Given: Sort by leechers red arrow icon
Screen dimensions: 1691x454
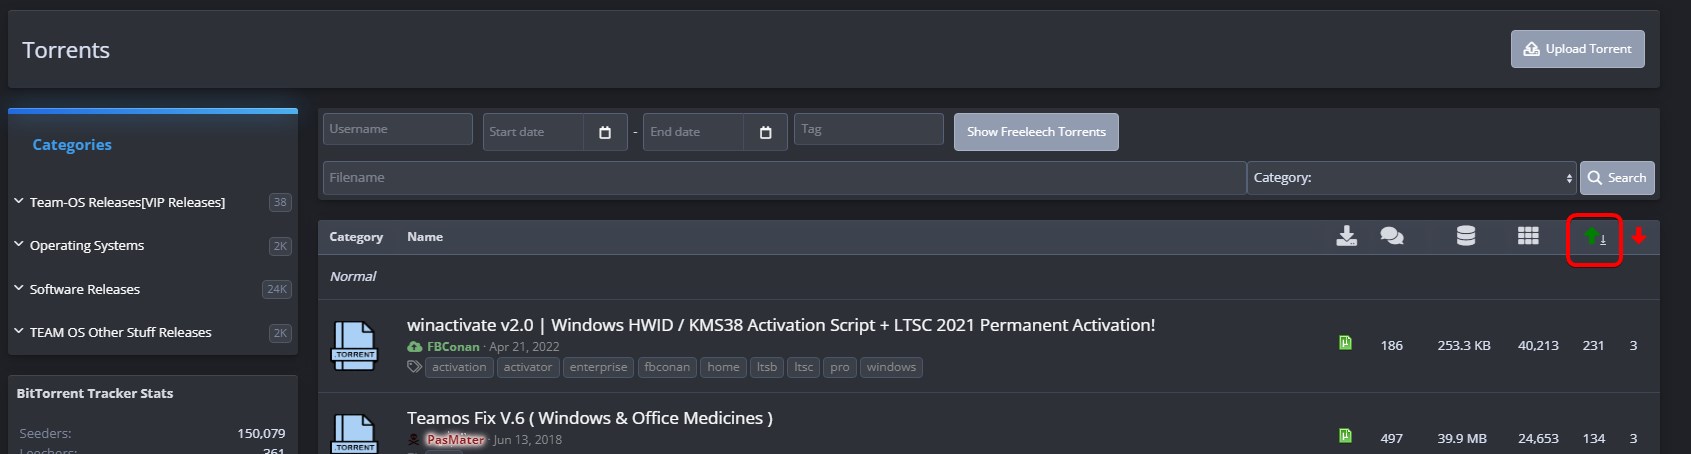Looking at the screenshot, I should (x=1638, y=236).
